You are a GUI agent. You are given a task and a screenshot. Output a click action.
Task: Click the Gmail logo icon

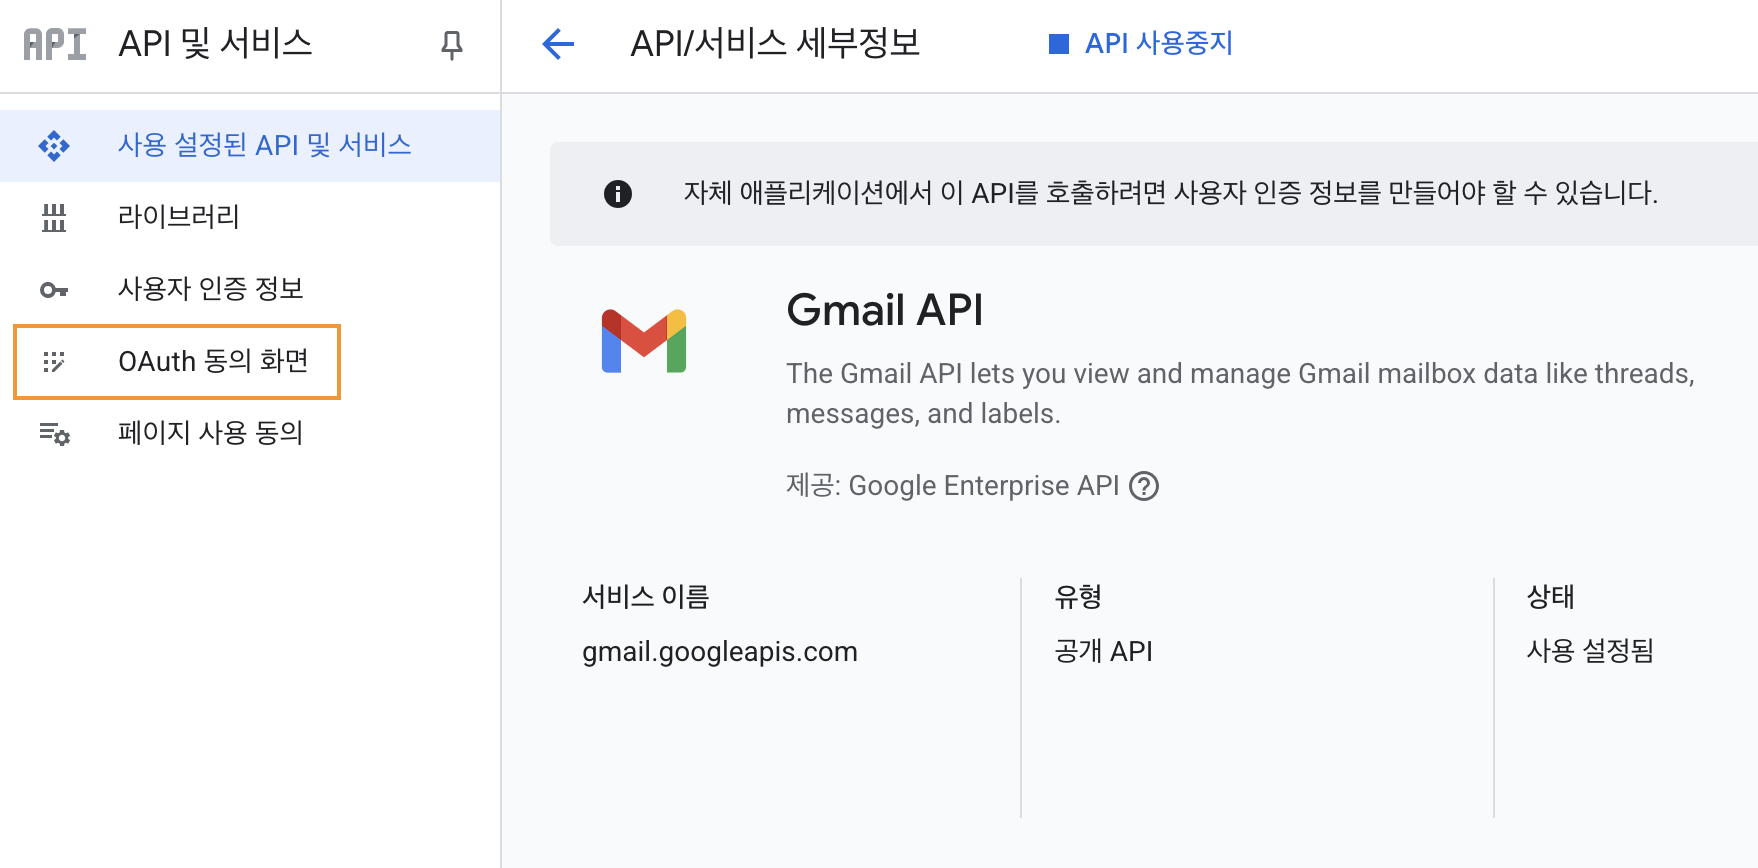[644, 341]
